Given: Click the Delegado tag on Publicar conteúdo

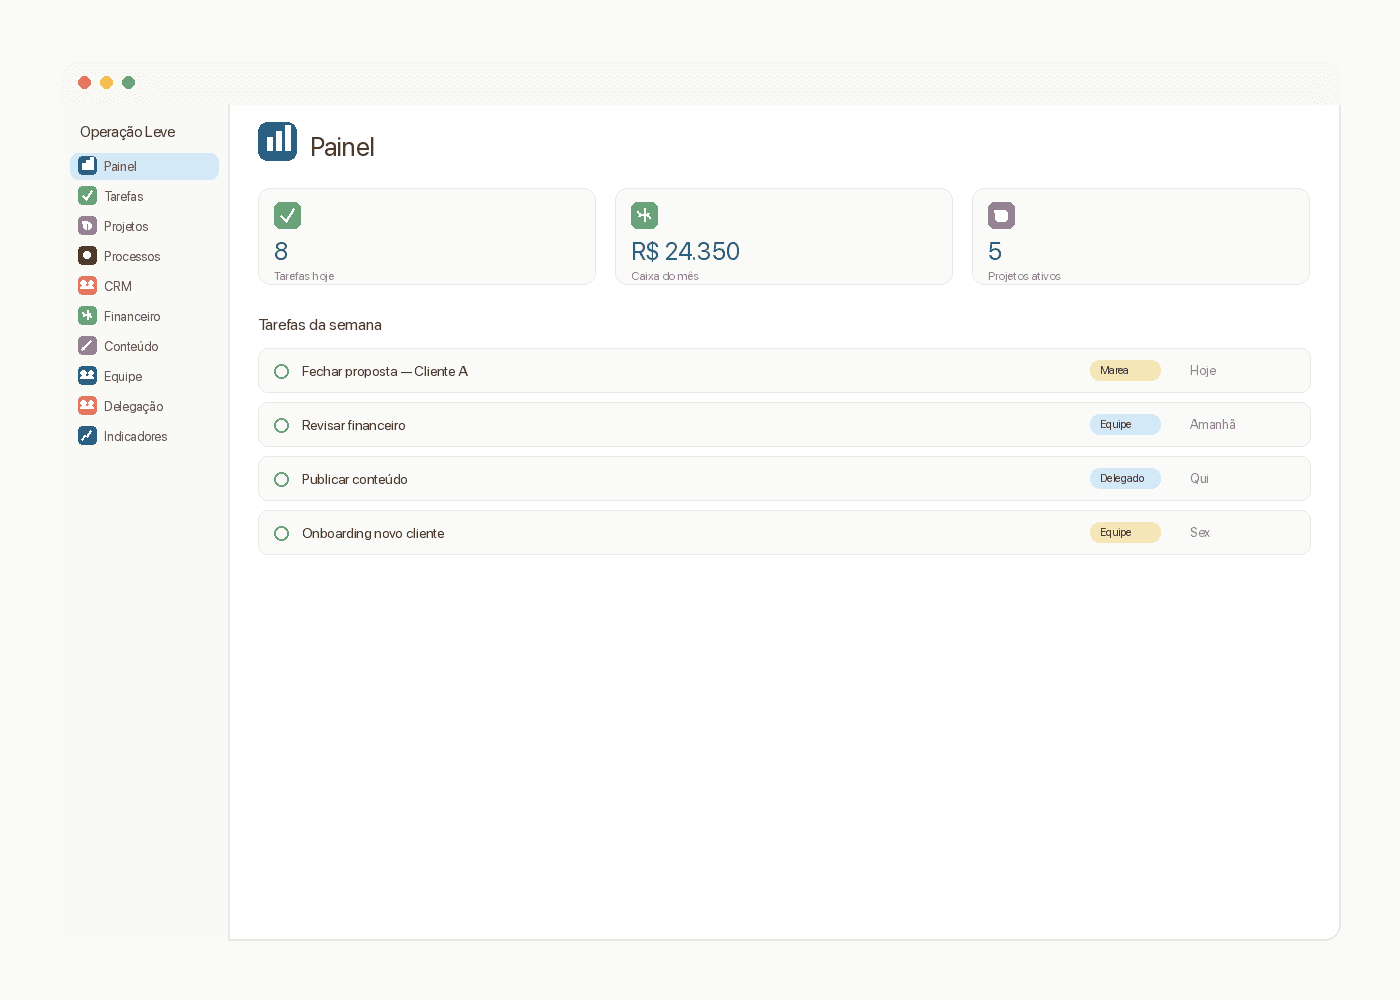Looking at the screenshot, I should point(1125,479).
